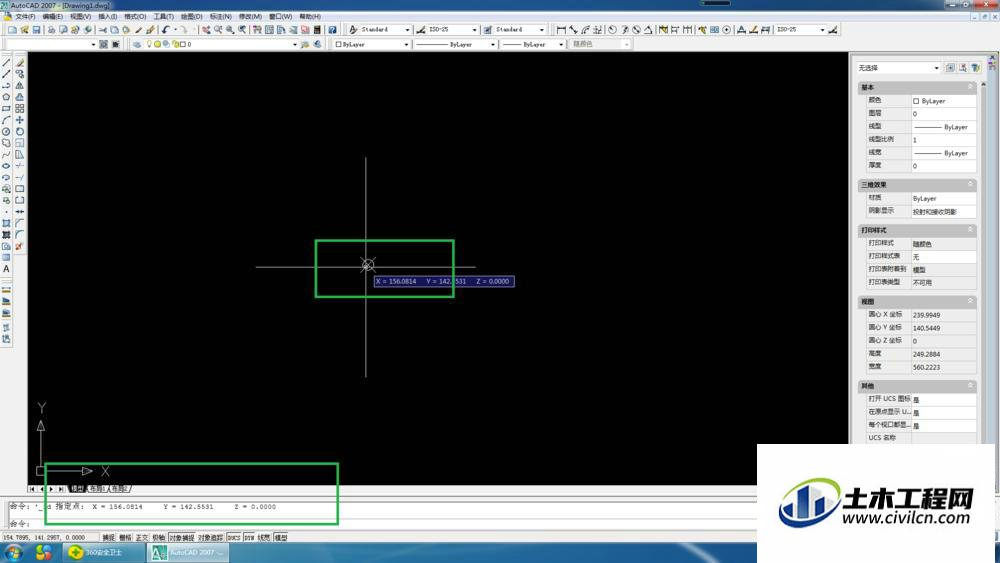This screenshot has width=1000, height=563.
Task: Select the Array modify tool
Action: (x=20, y=108)
